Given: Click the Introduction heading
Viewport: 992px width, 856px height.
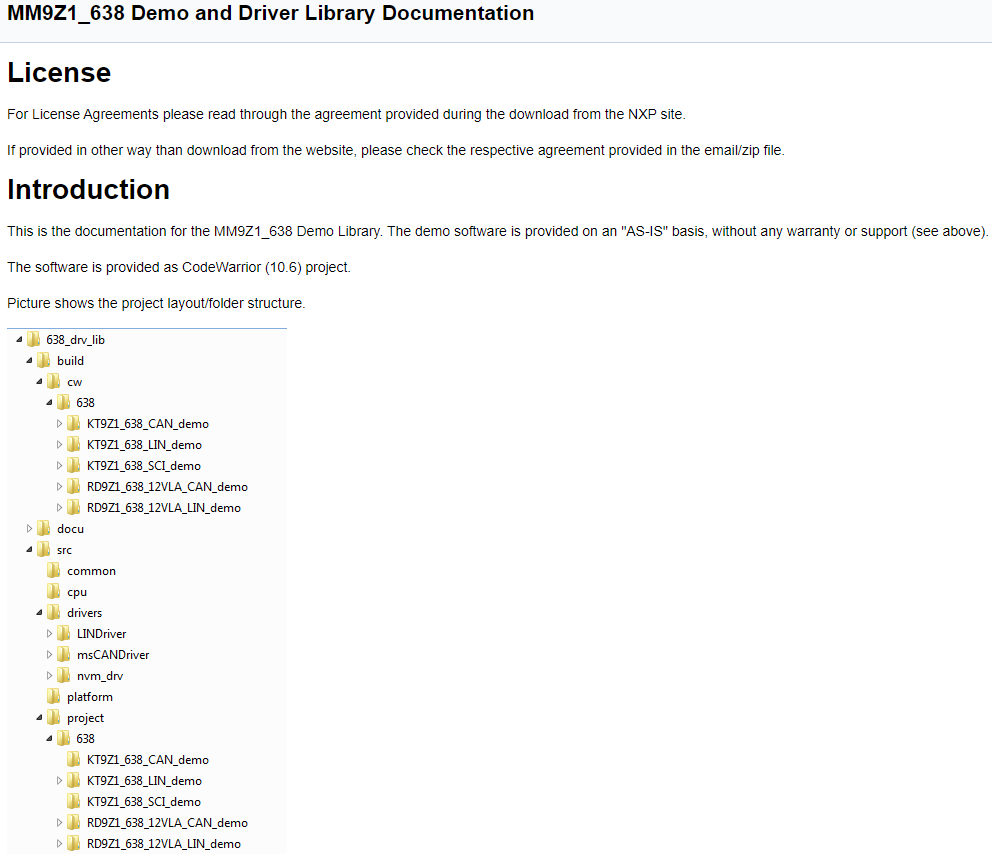Looking at the screenshot, I should [88, 190].
